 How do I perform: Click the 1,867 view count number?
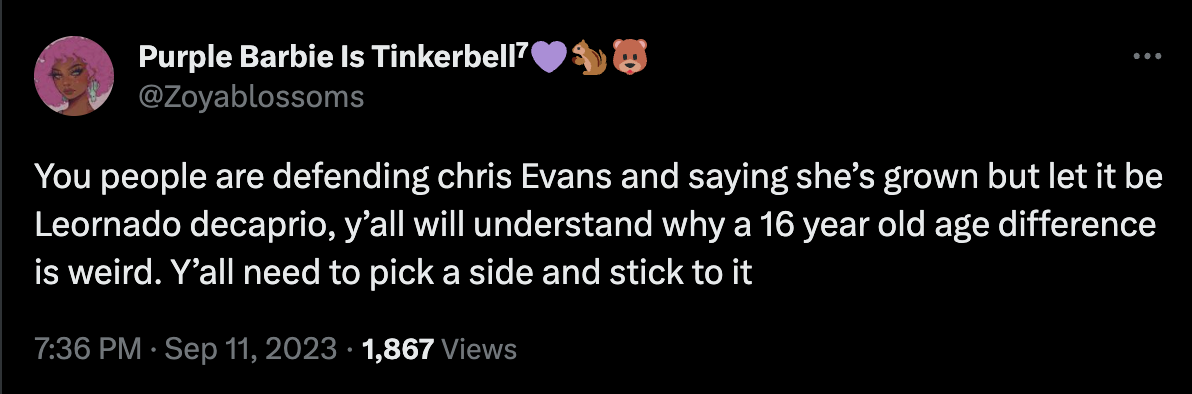(398, 350)
